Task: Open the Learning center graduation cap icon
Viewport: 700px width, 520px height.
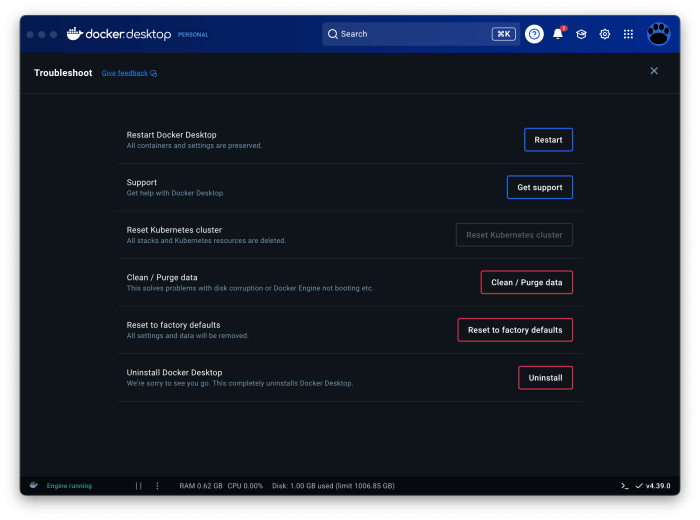Action: 581,34
